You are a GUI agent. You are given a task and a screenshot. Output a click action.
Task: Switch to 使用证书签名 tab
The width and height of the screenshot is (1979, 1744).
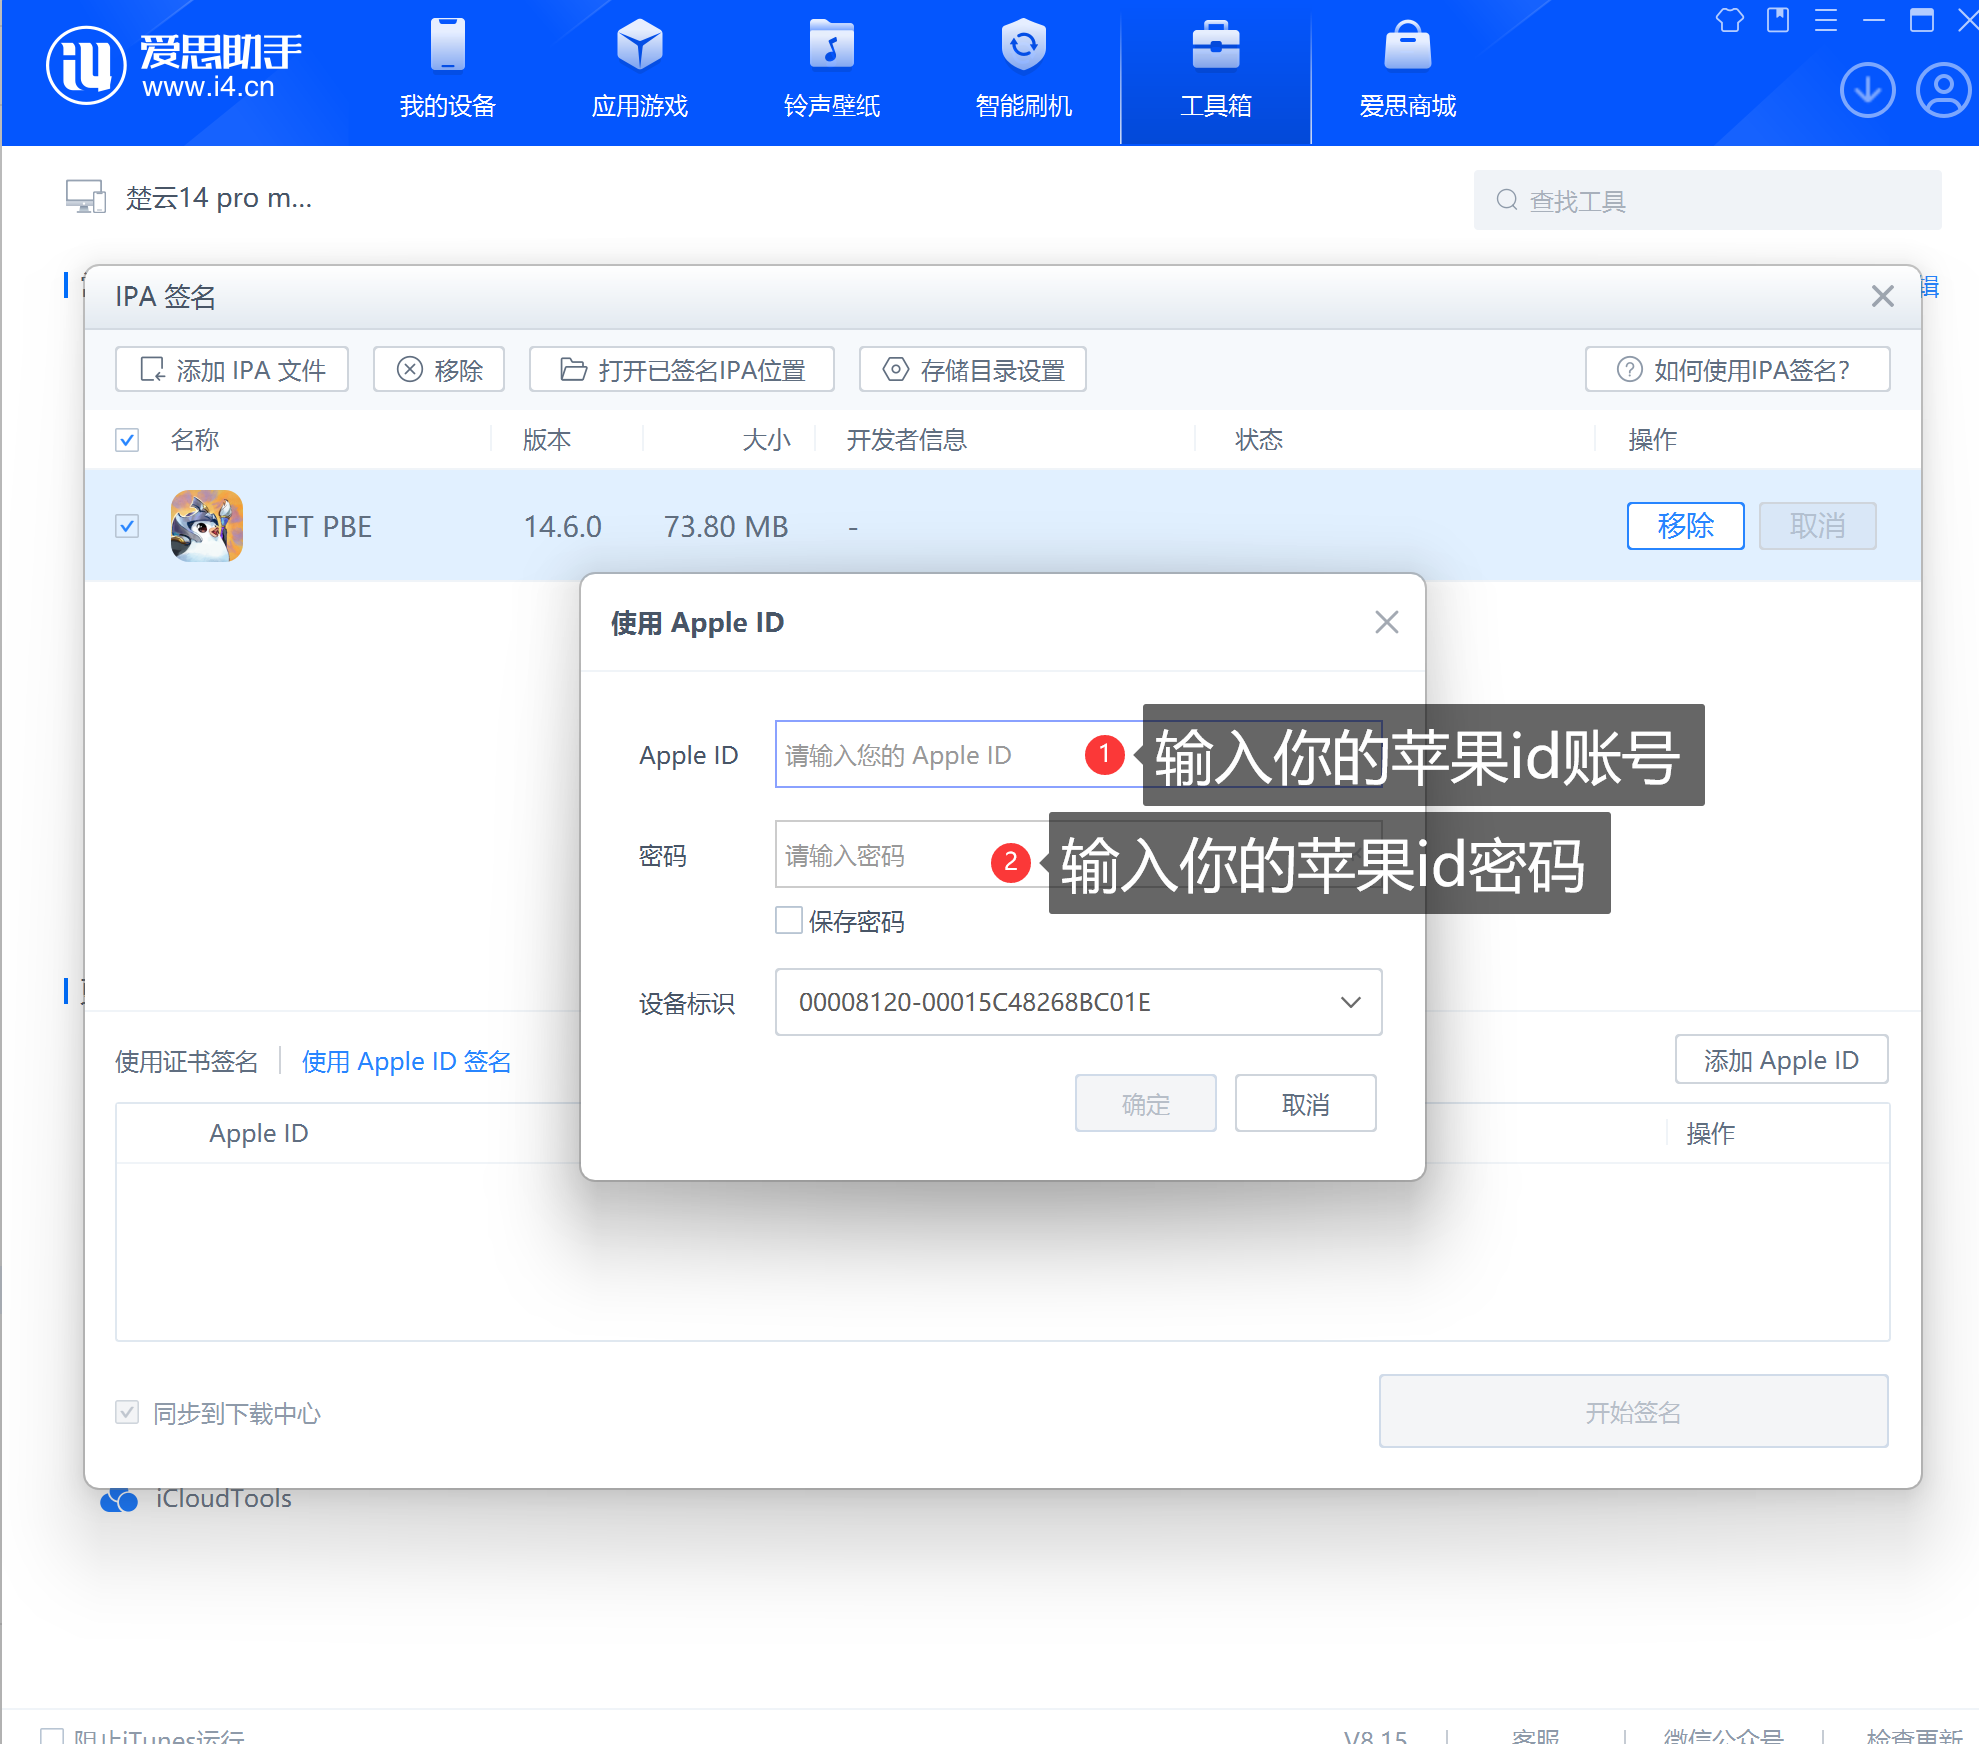coord(186,1061)
